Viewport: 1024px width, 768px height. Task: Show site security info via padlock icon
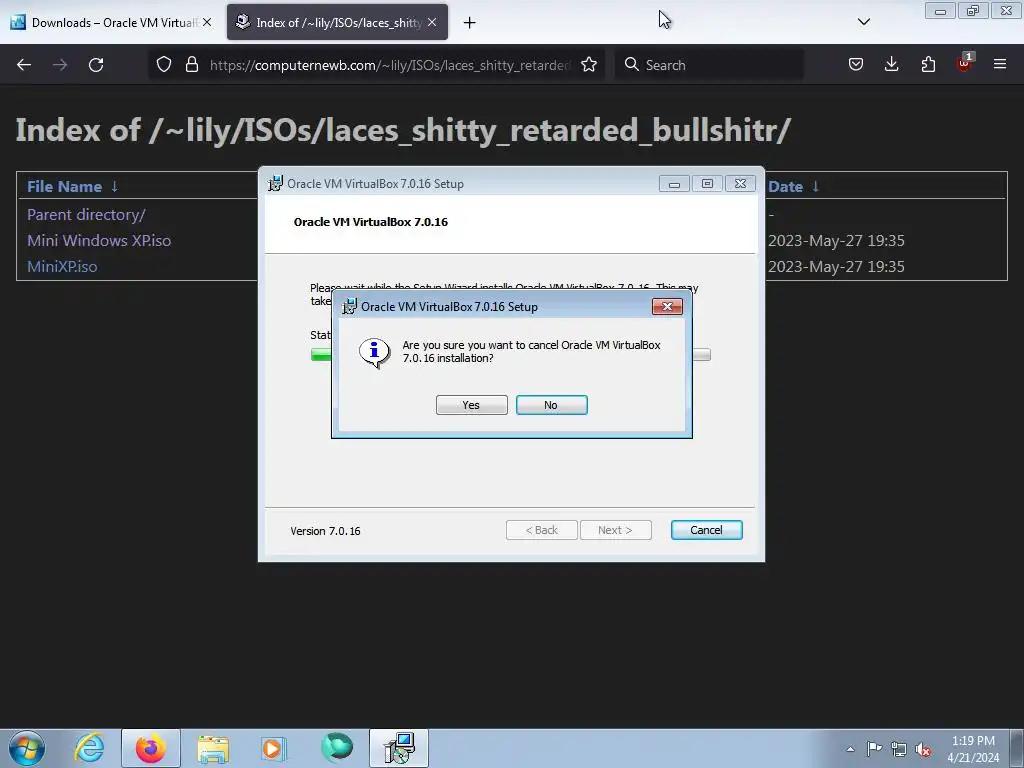click(191, 65)
